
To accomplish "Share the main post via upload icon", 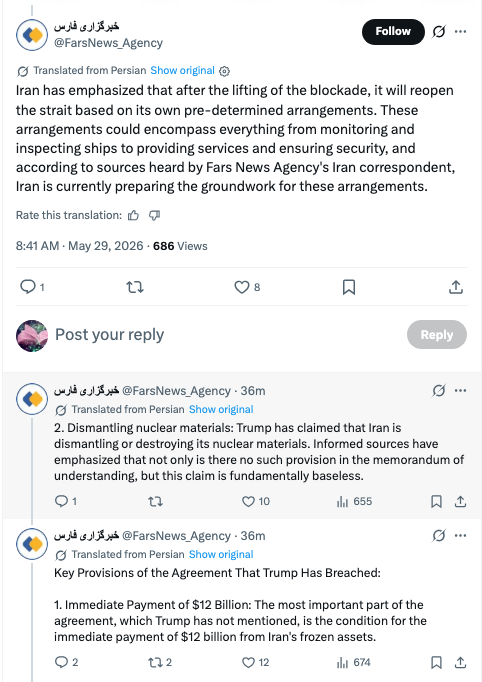I will tap(455, 287).
